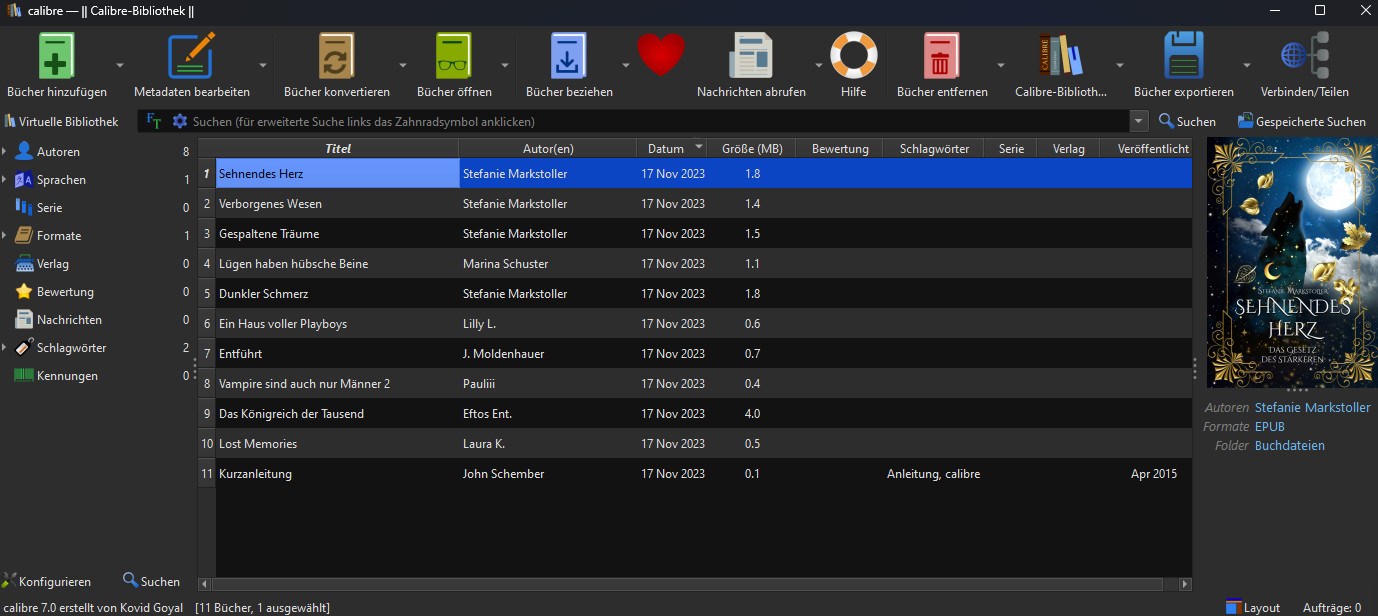Click the Buchdateien folder link

1290,446
